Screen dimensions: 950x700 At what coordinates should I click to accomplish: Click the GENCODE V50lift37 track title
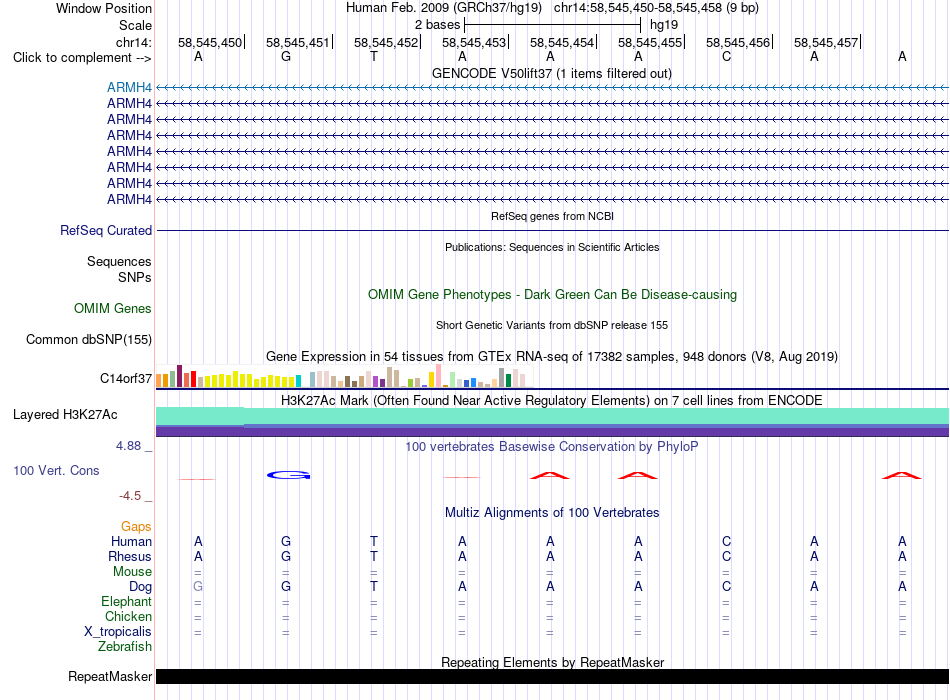(552, 73)
